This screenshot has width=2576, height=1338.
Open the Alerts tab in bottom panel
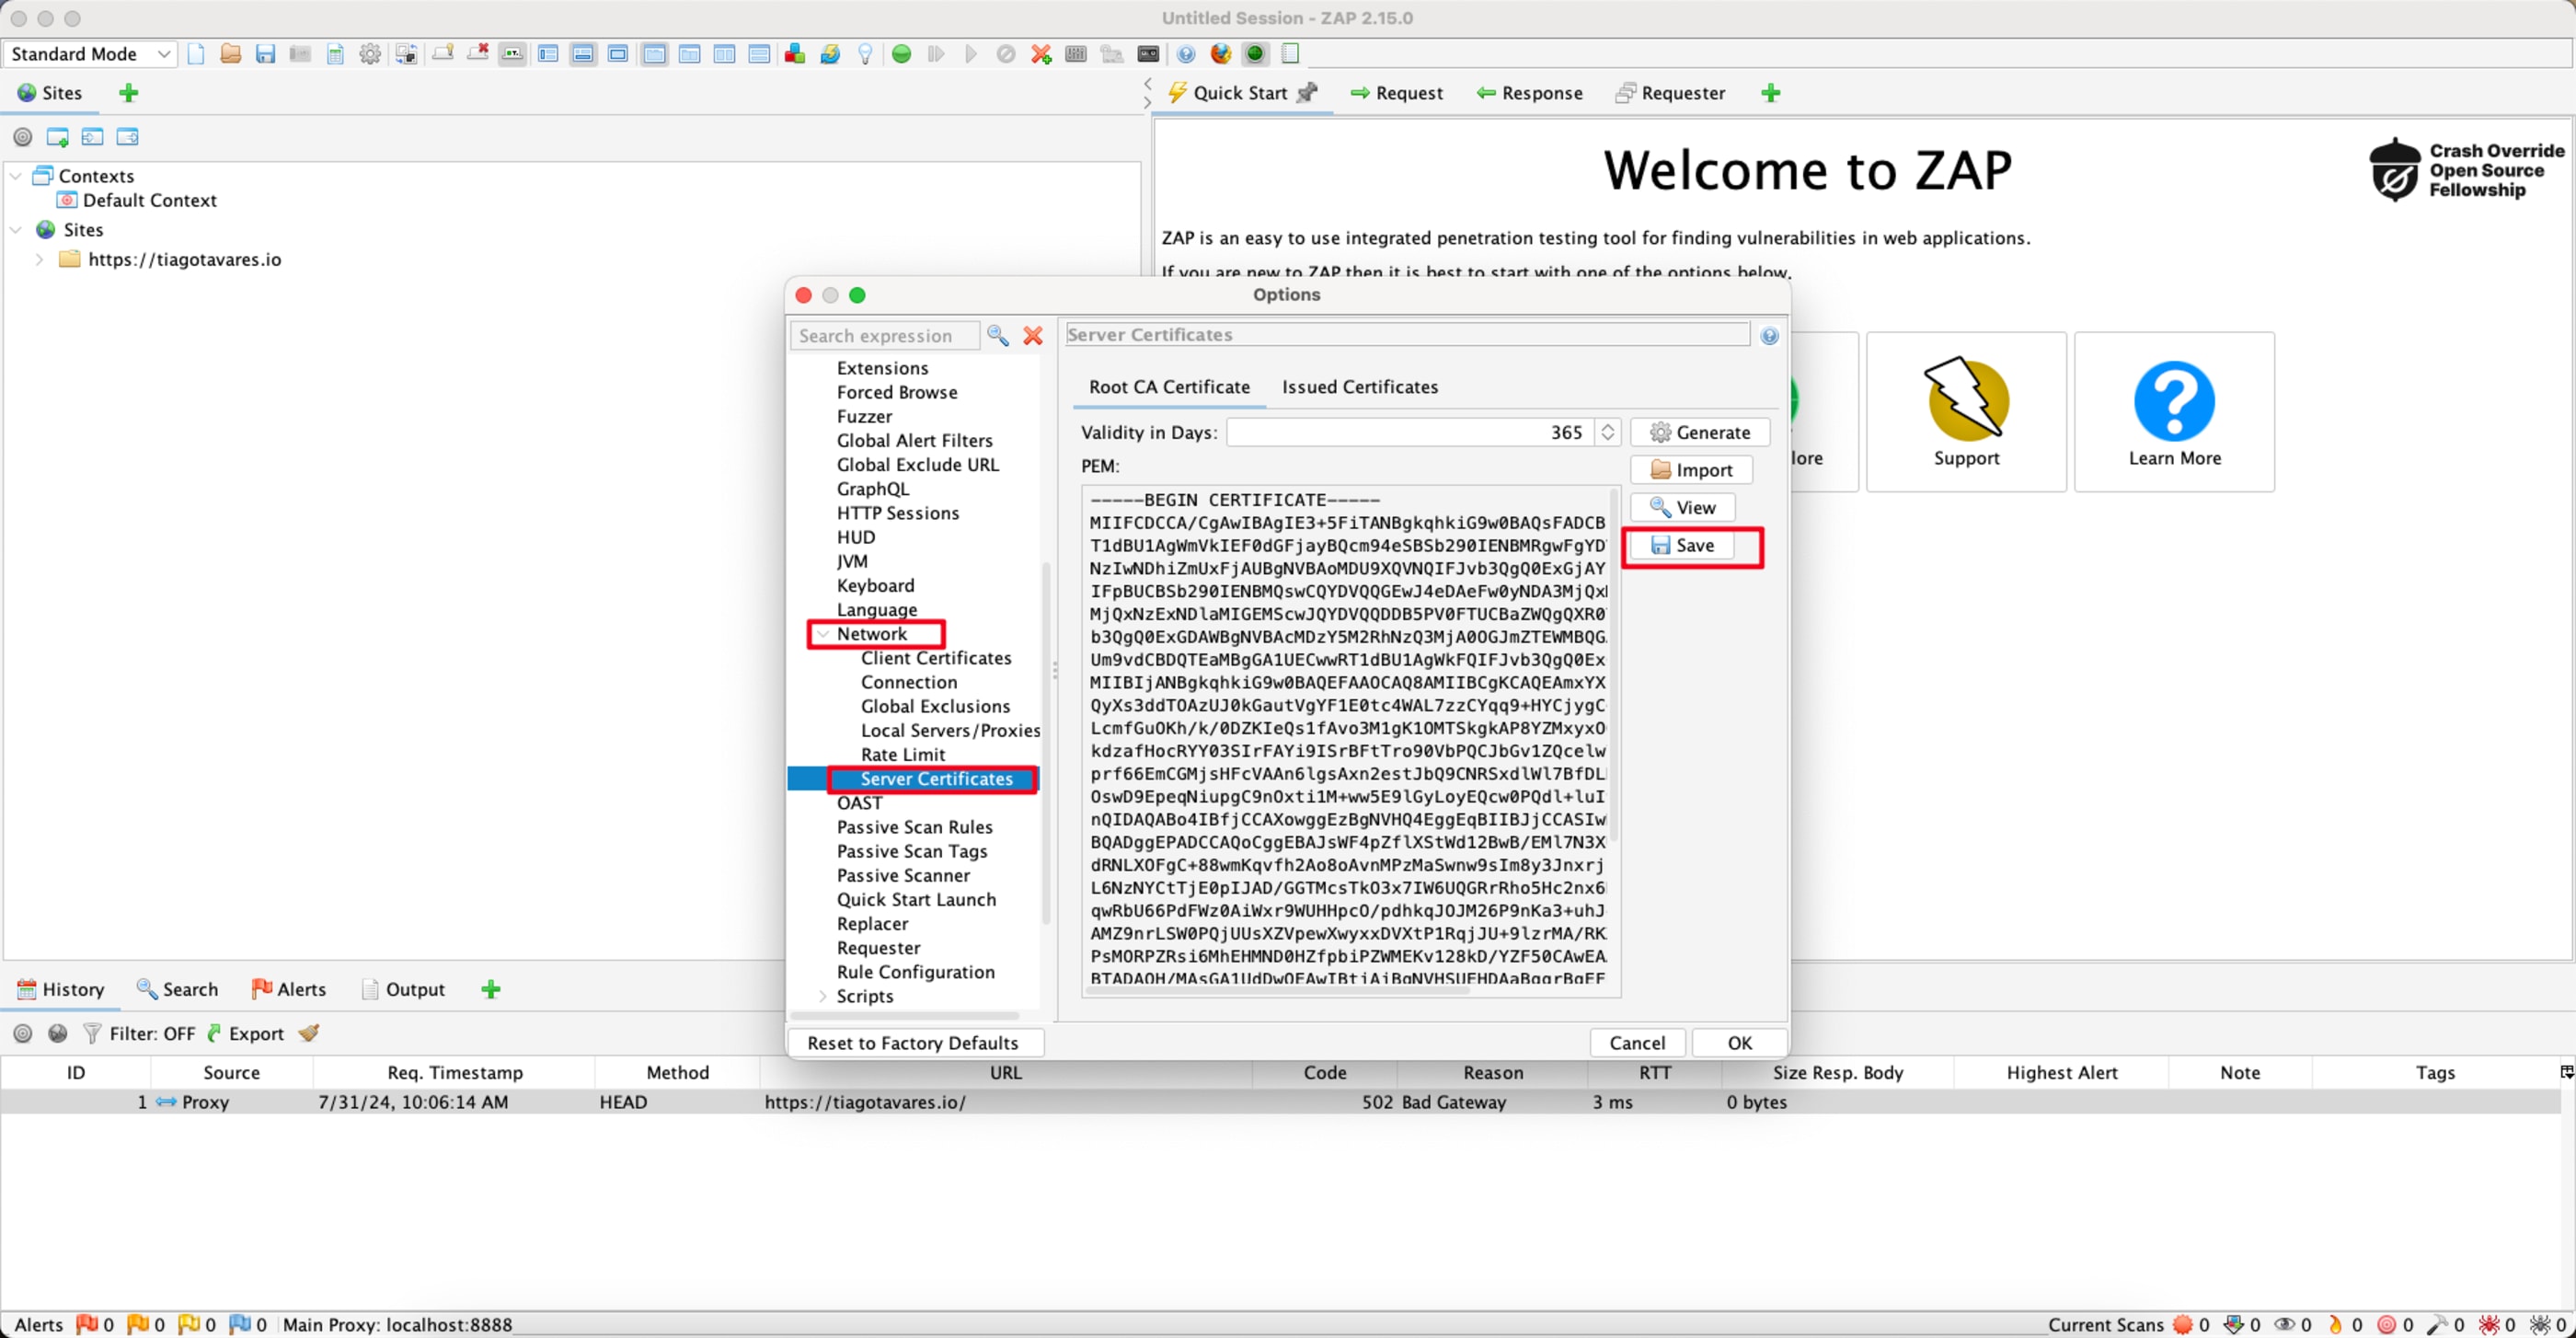[289, 989]
